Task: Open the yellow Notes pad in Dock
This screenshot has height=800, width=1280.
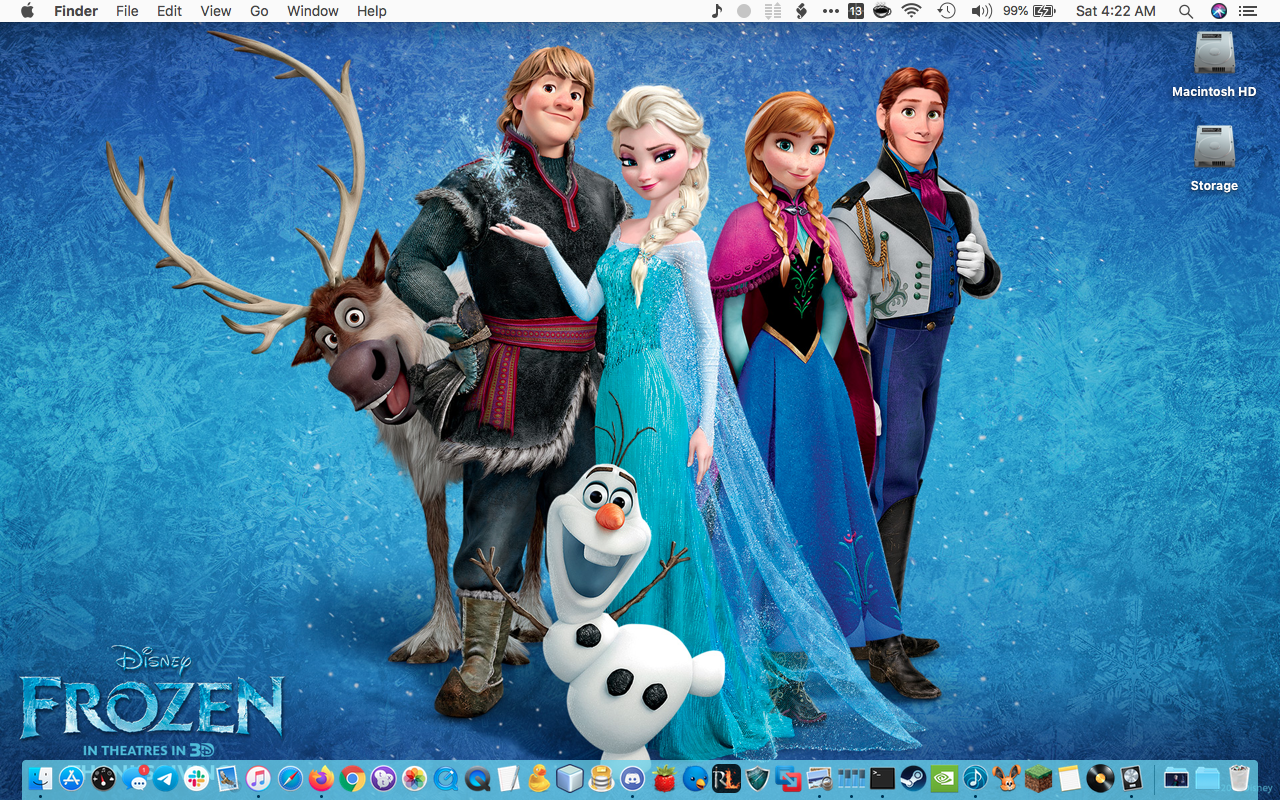Action: (x=1069, y=778)
